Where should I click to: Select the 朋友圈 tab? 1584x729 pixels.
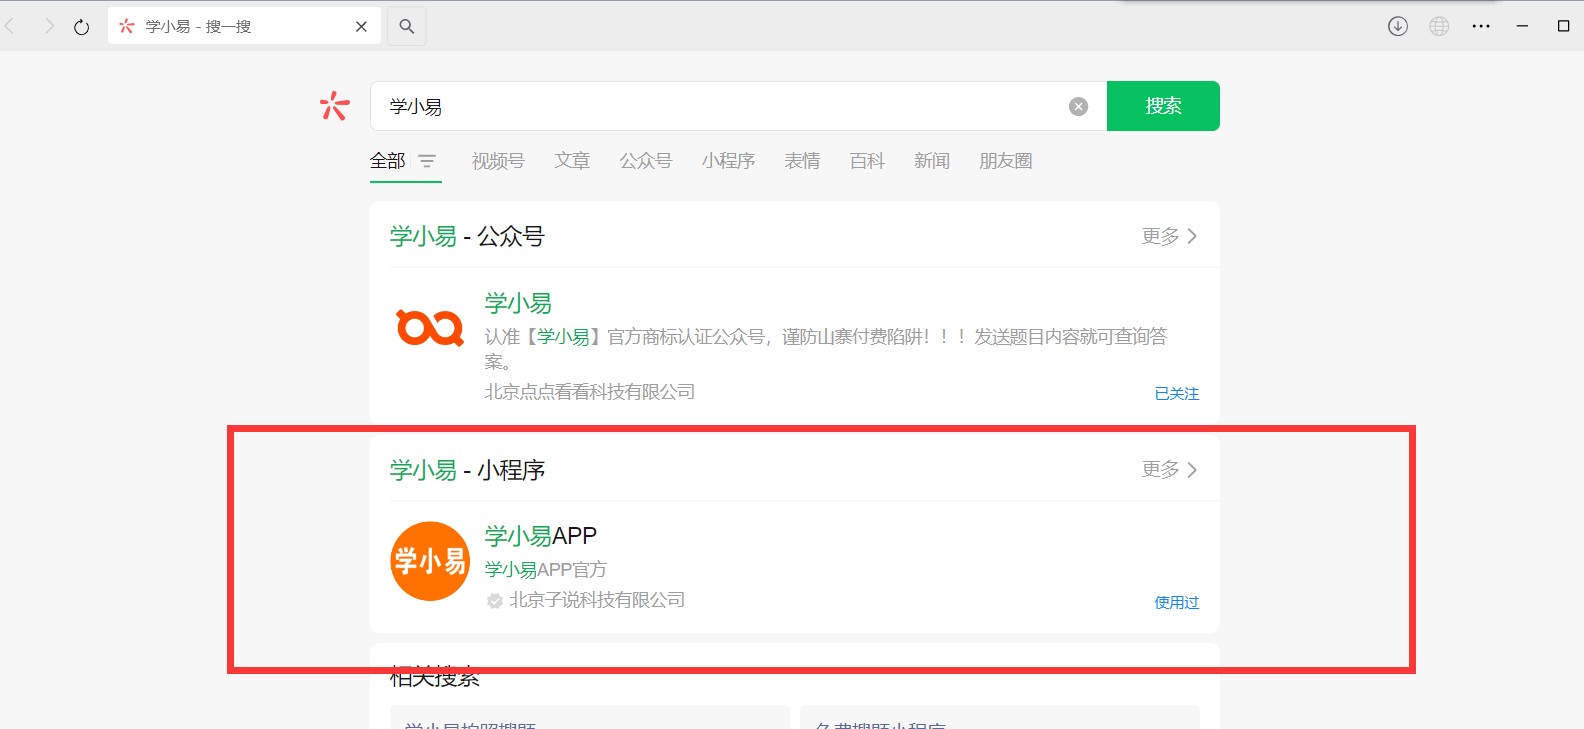coord(1005,161)
